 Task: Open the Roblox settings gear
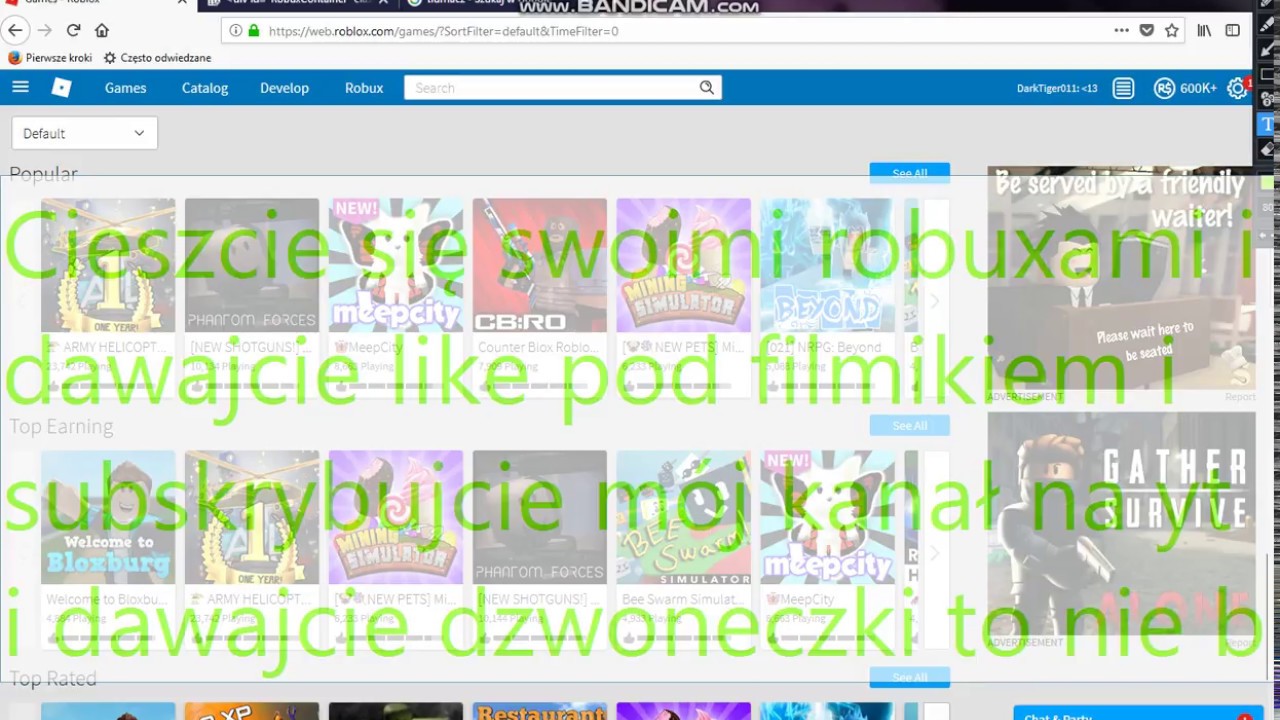coord(1237,88)
